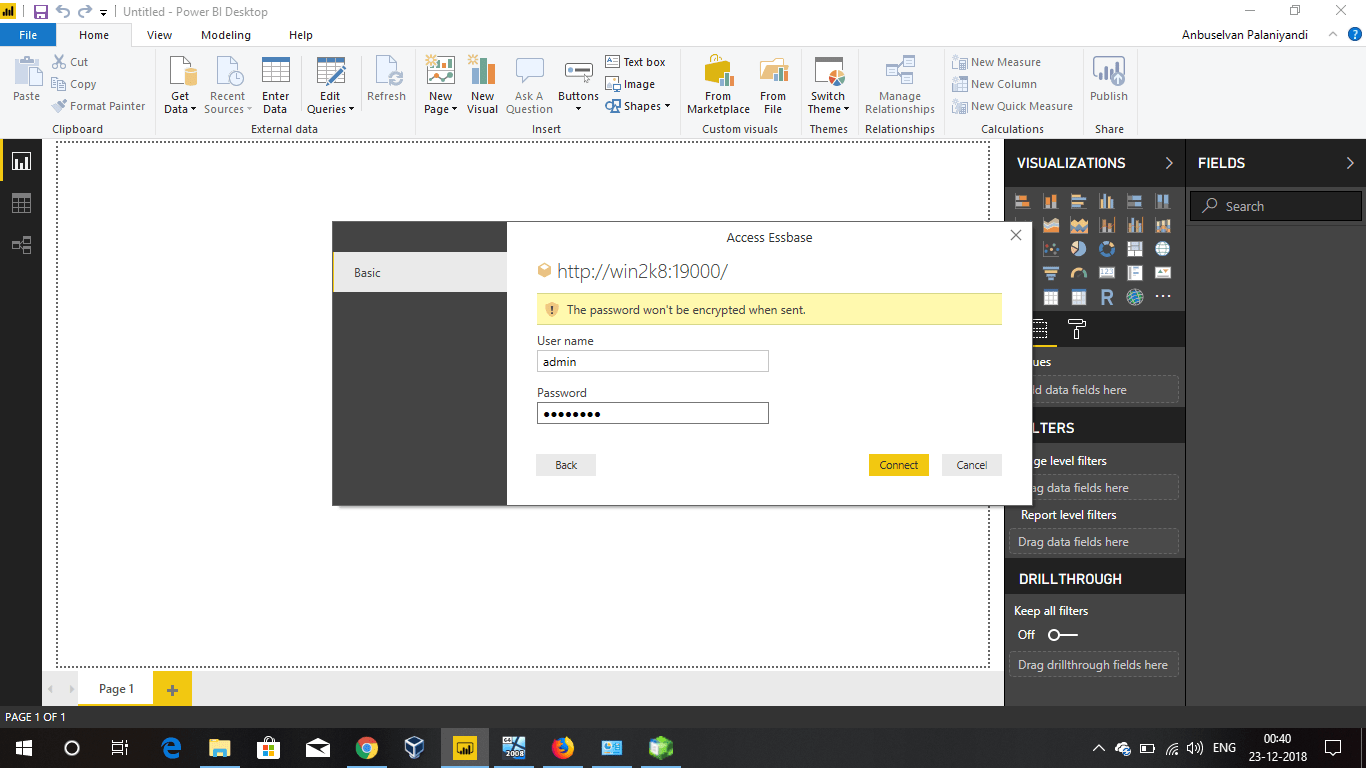Import more custom visuals (ellipsis)
This screenshot has width=1366, height=768.
tap(1163, 297)
